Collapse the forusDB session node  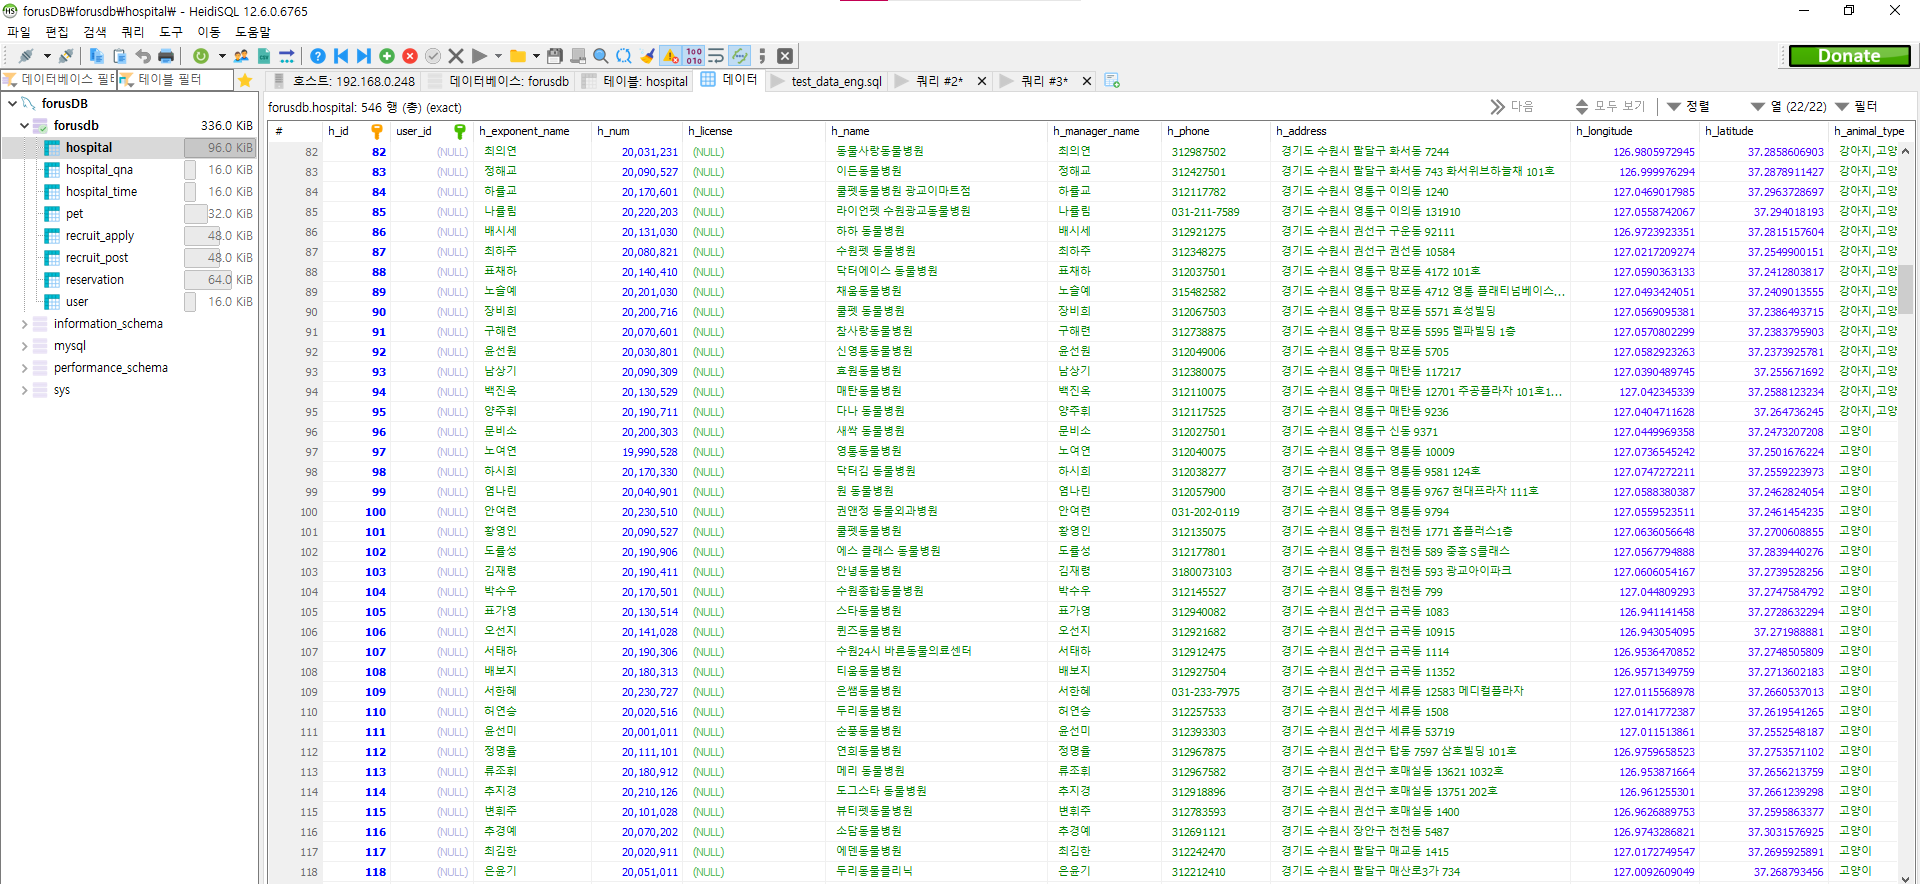(x=12, y=103)
